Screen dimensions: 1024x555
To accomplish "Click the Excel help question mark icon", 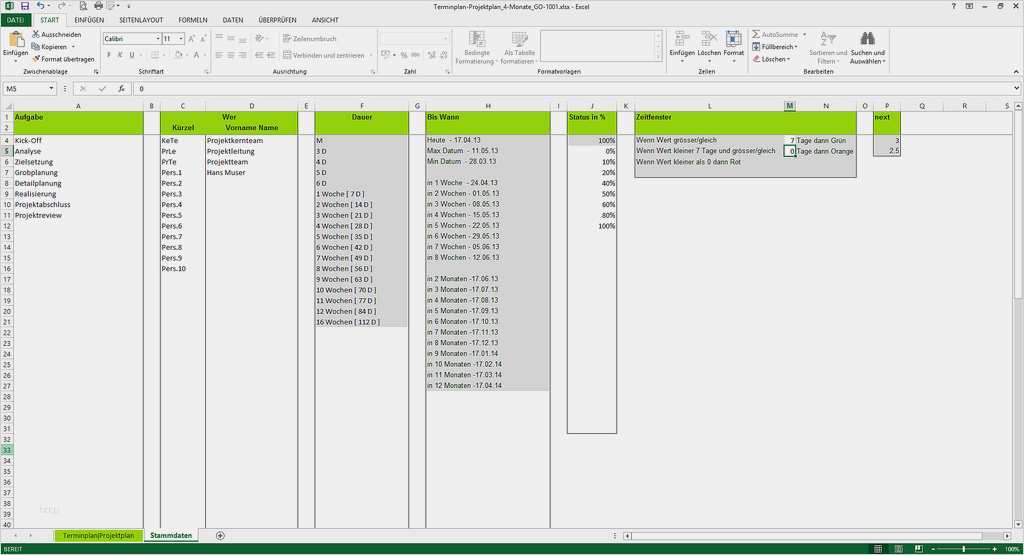I will (x=953, y=6).
